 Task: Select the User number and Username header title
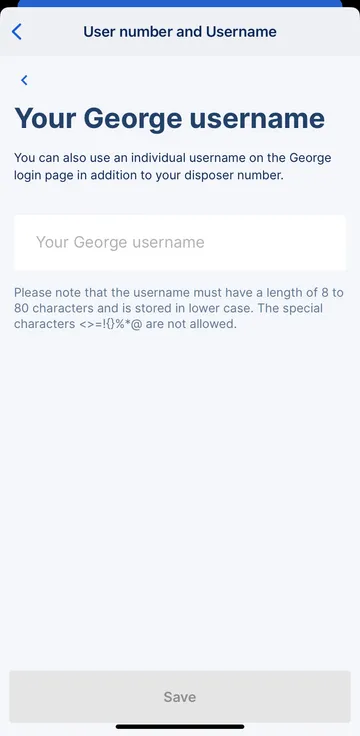pos(180,31)
